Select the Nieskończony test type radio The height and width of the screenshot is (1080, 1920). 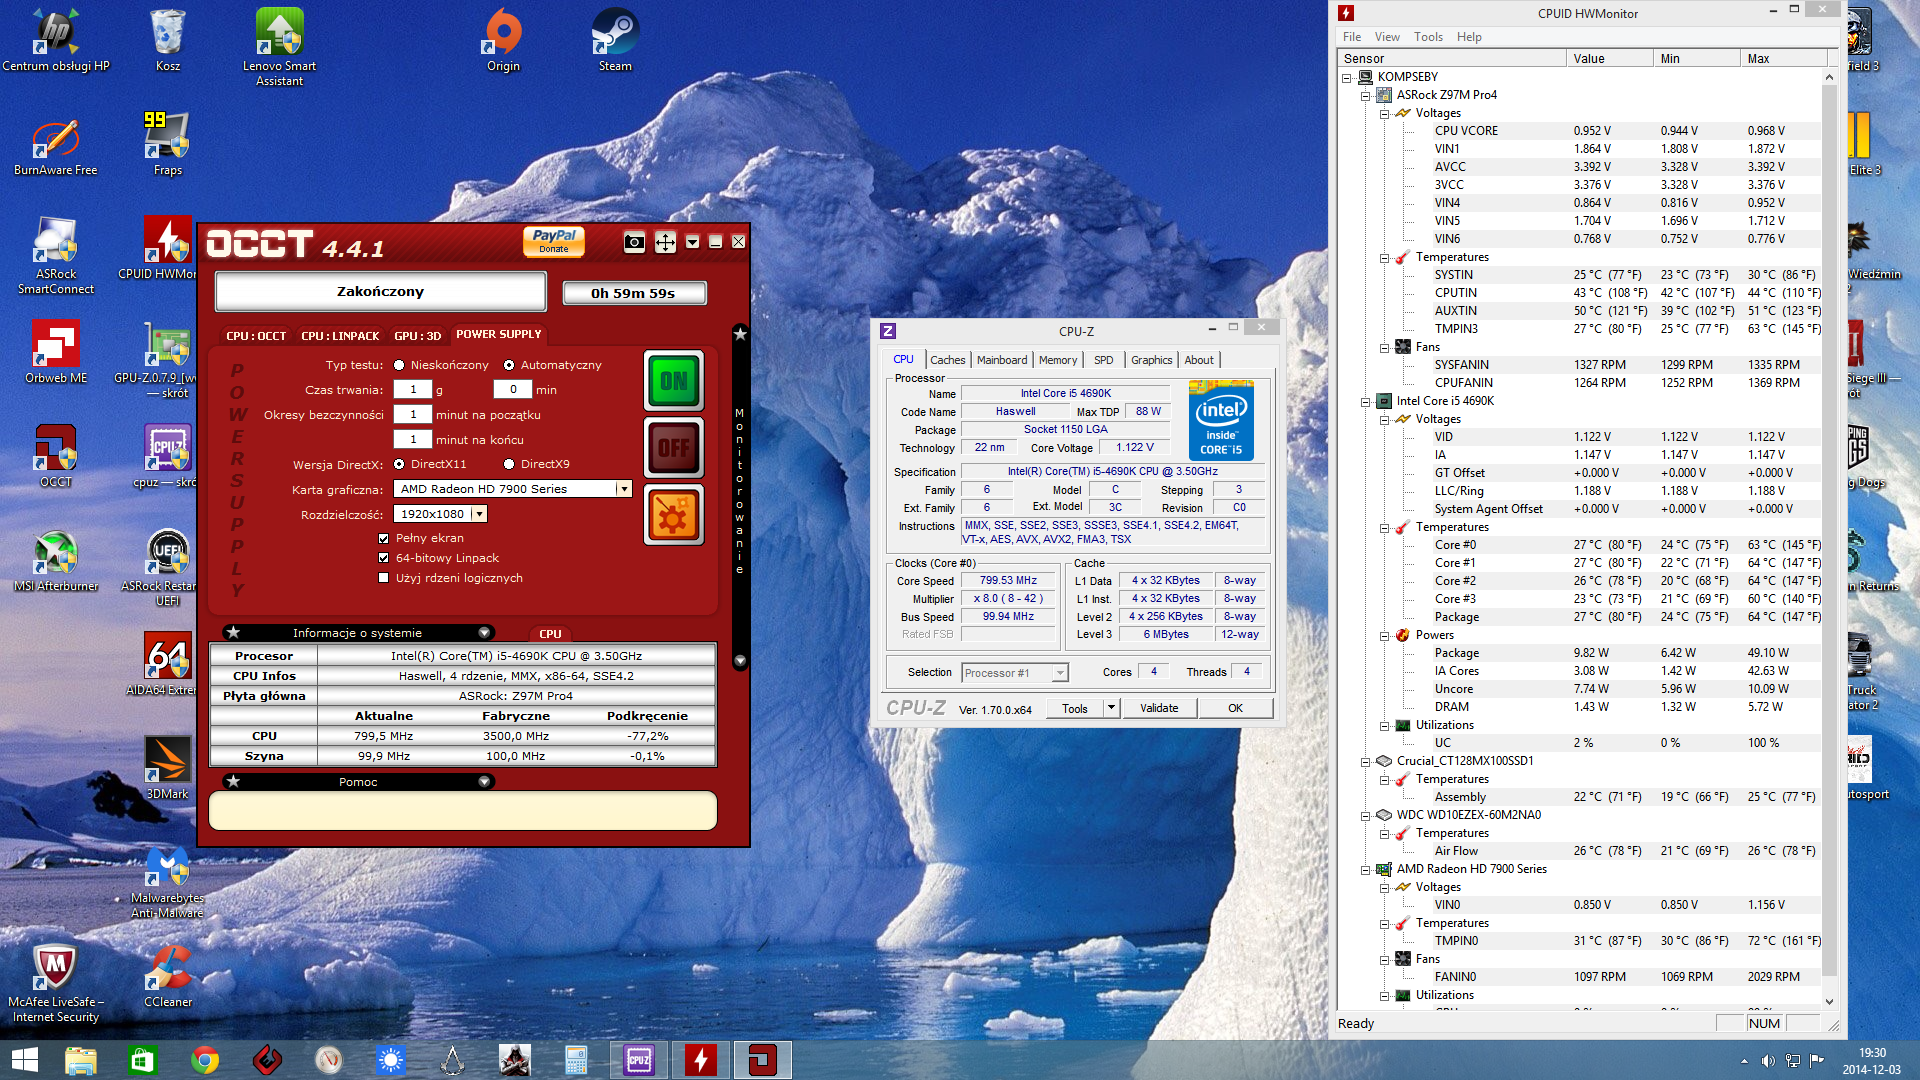coord(399,365)
